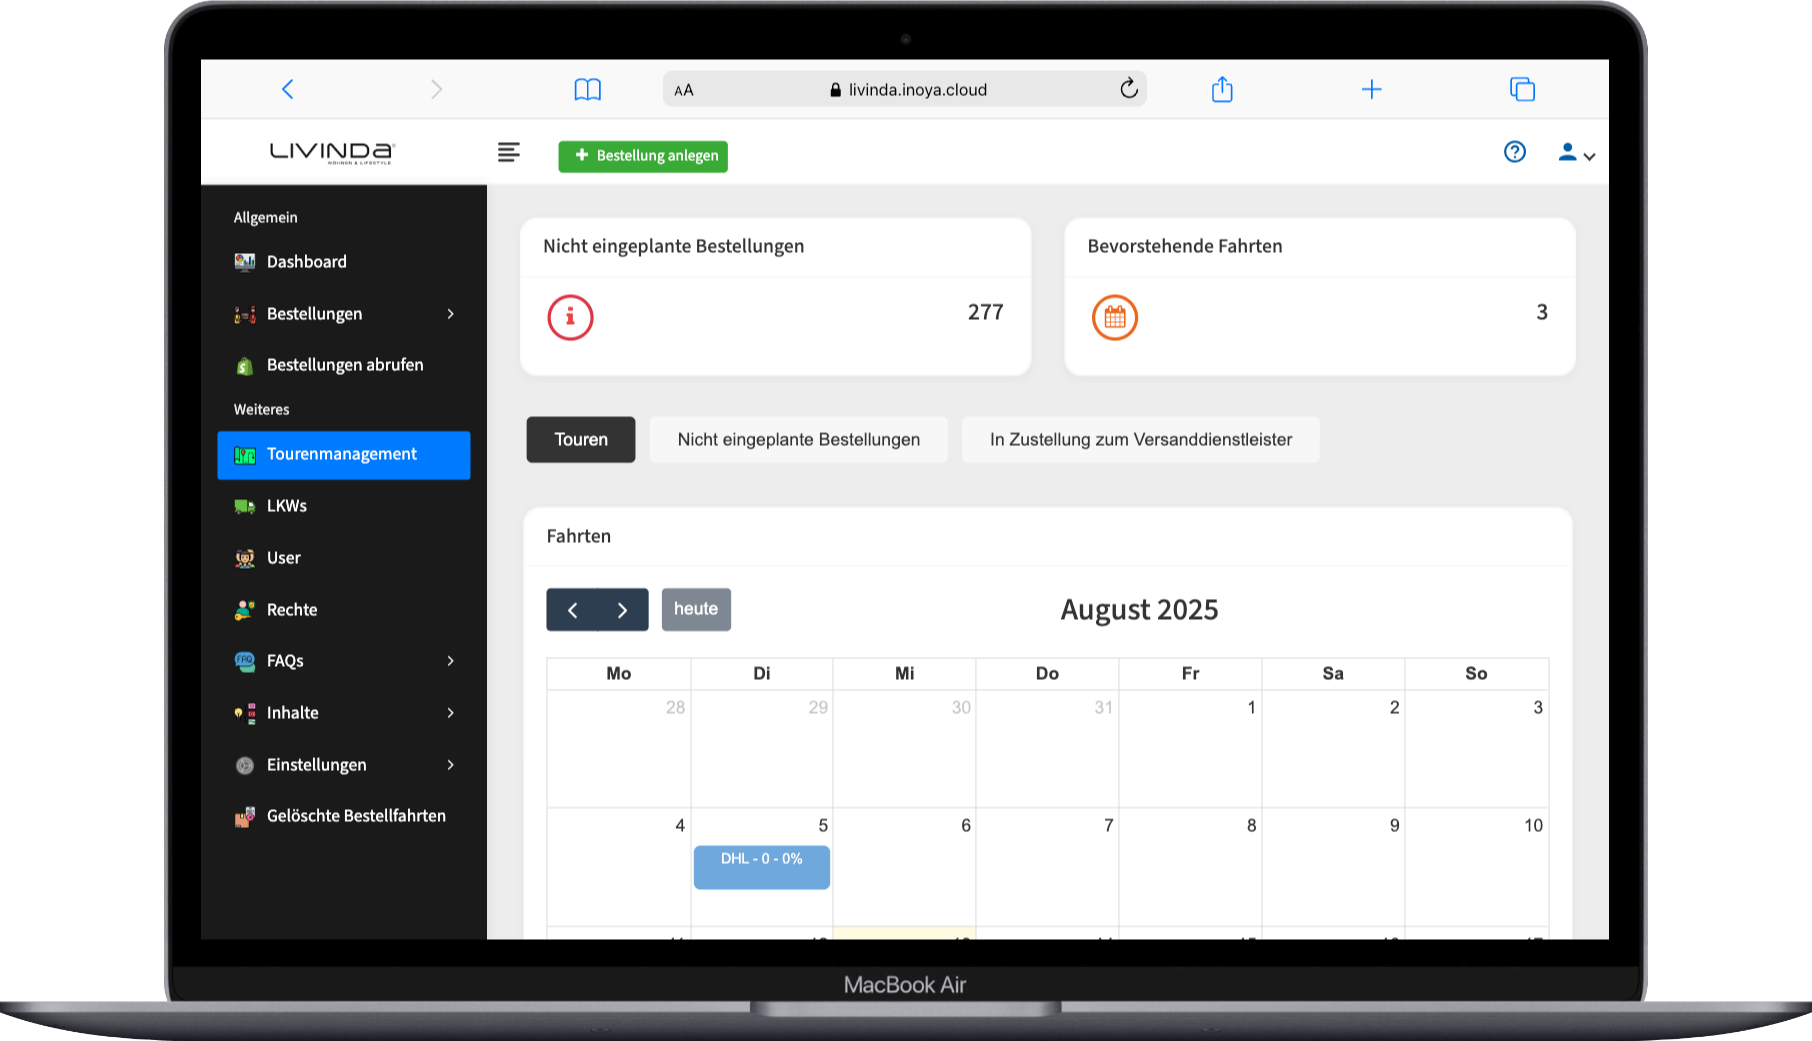This screenshot has height=1041, width=1812.
Task: Click calendar day 10 cell
Action: [x=1476, y=867]
